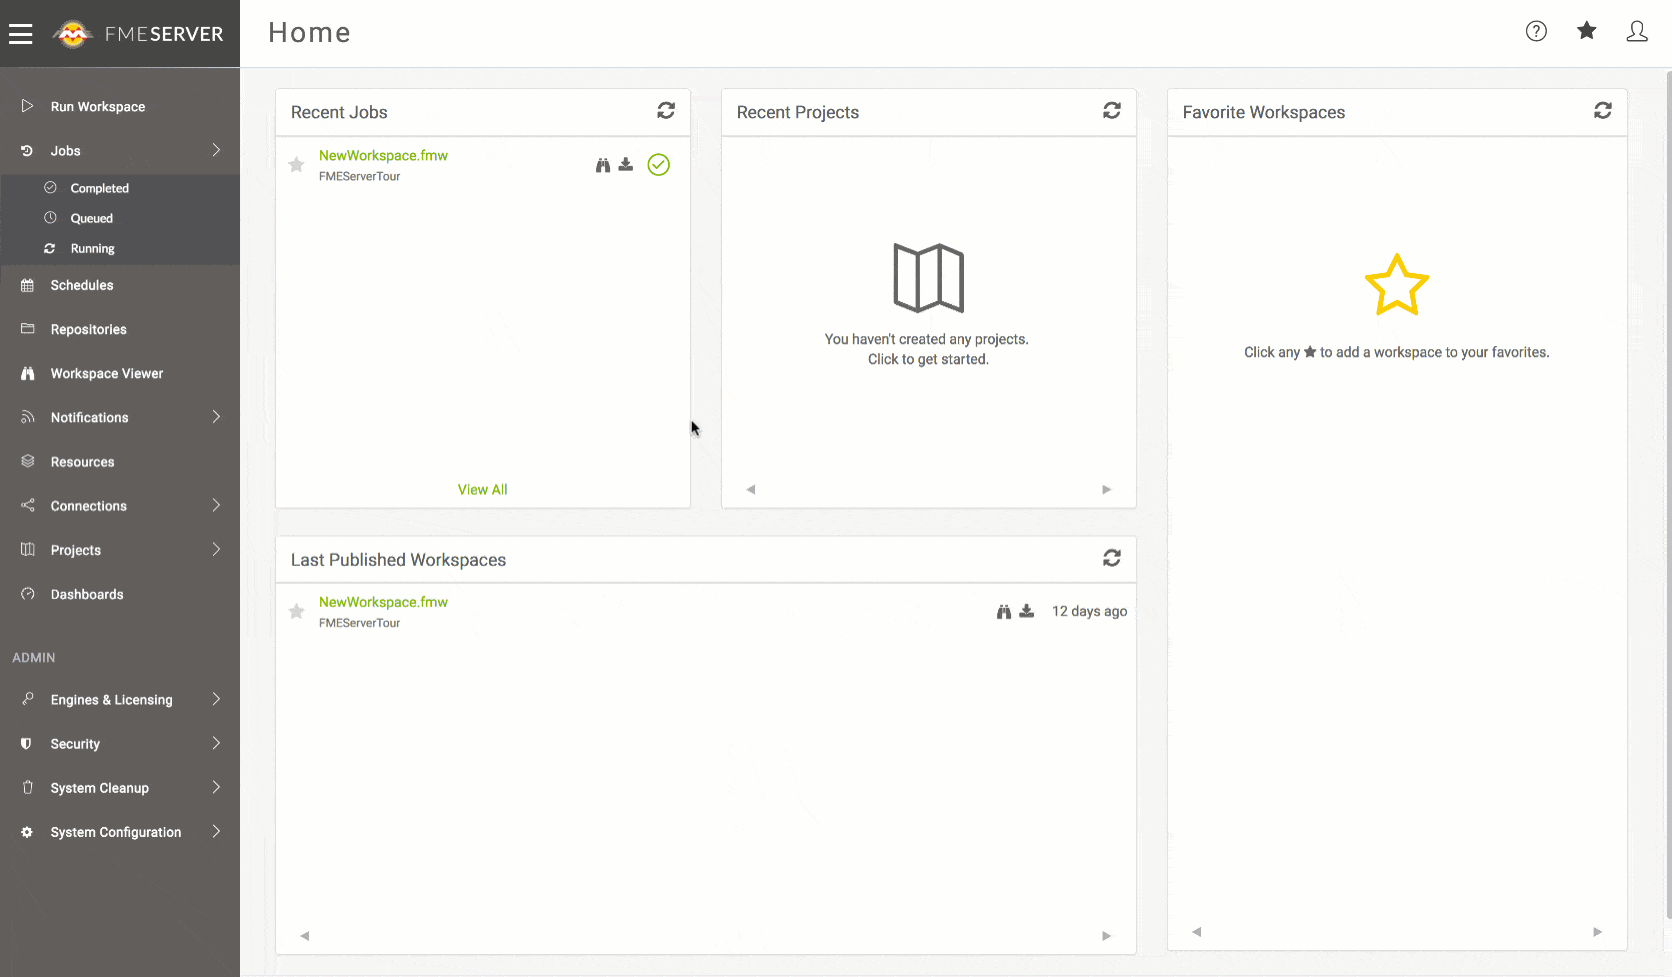Open the hamburger menu icon

pos(21,34)
